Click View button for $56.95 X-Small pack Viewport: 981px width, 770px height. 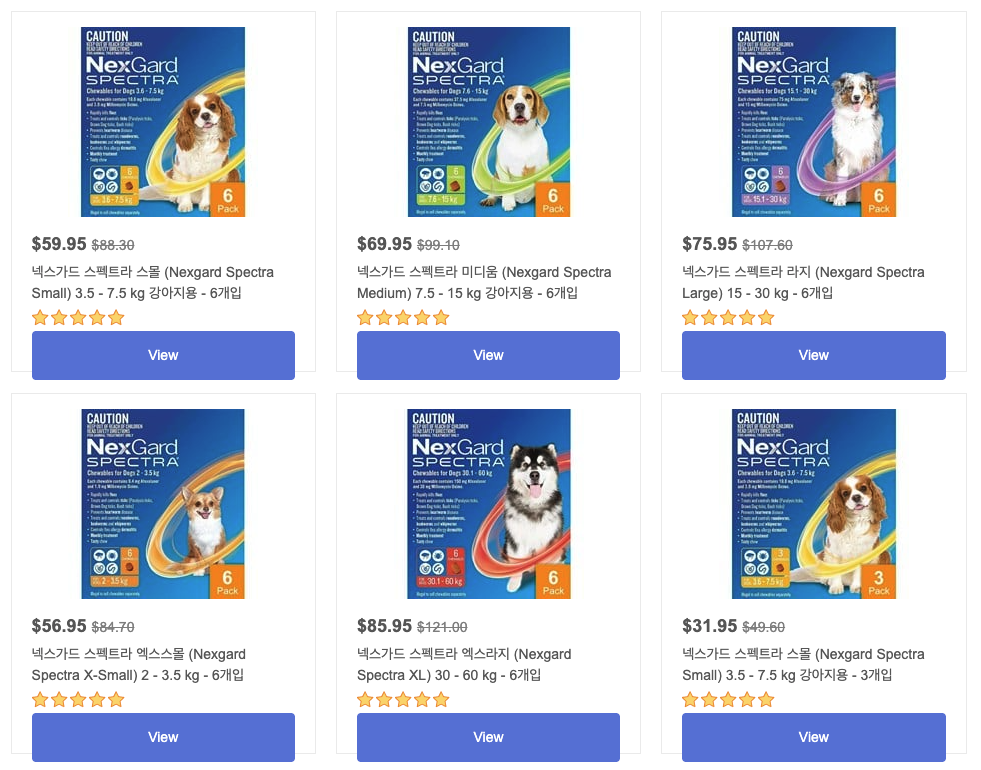[163, 737]
